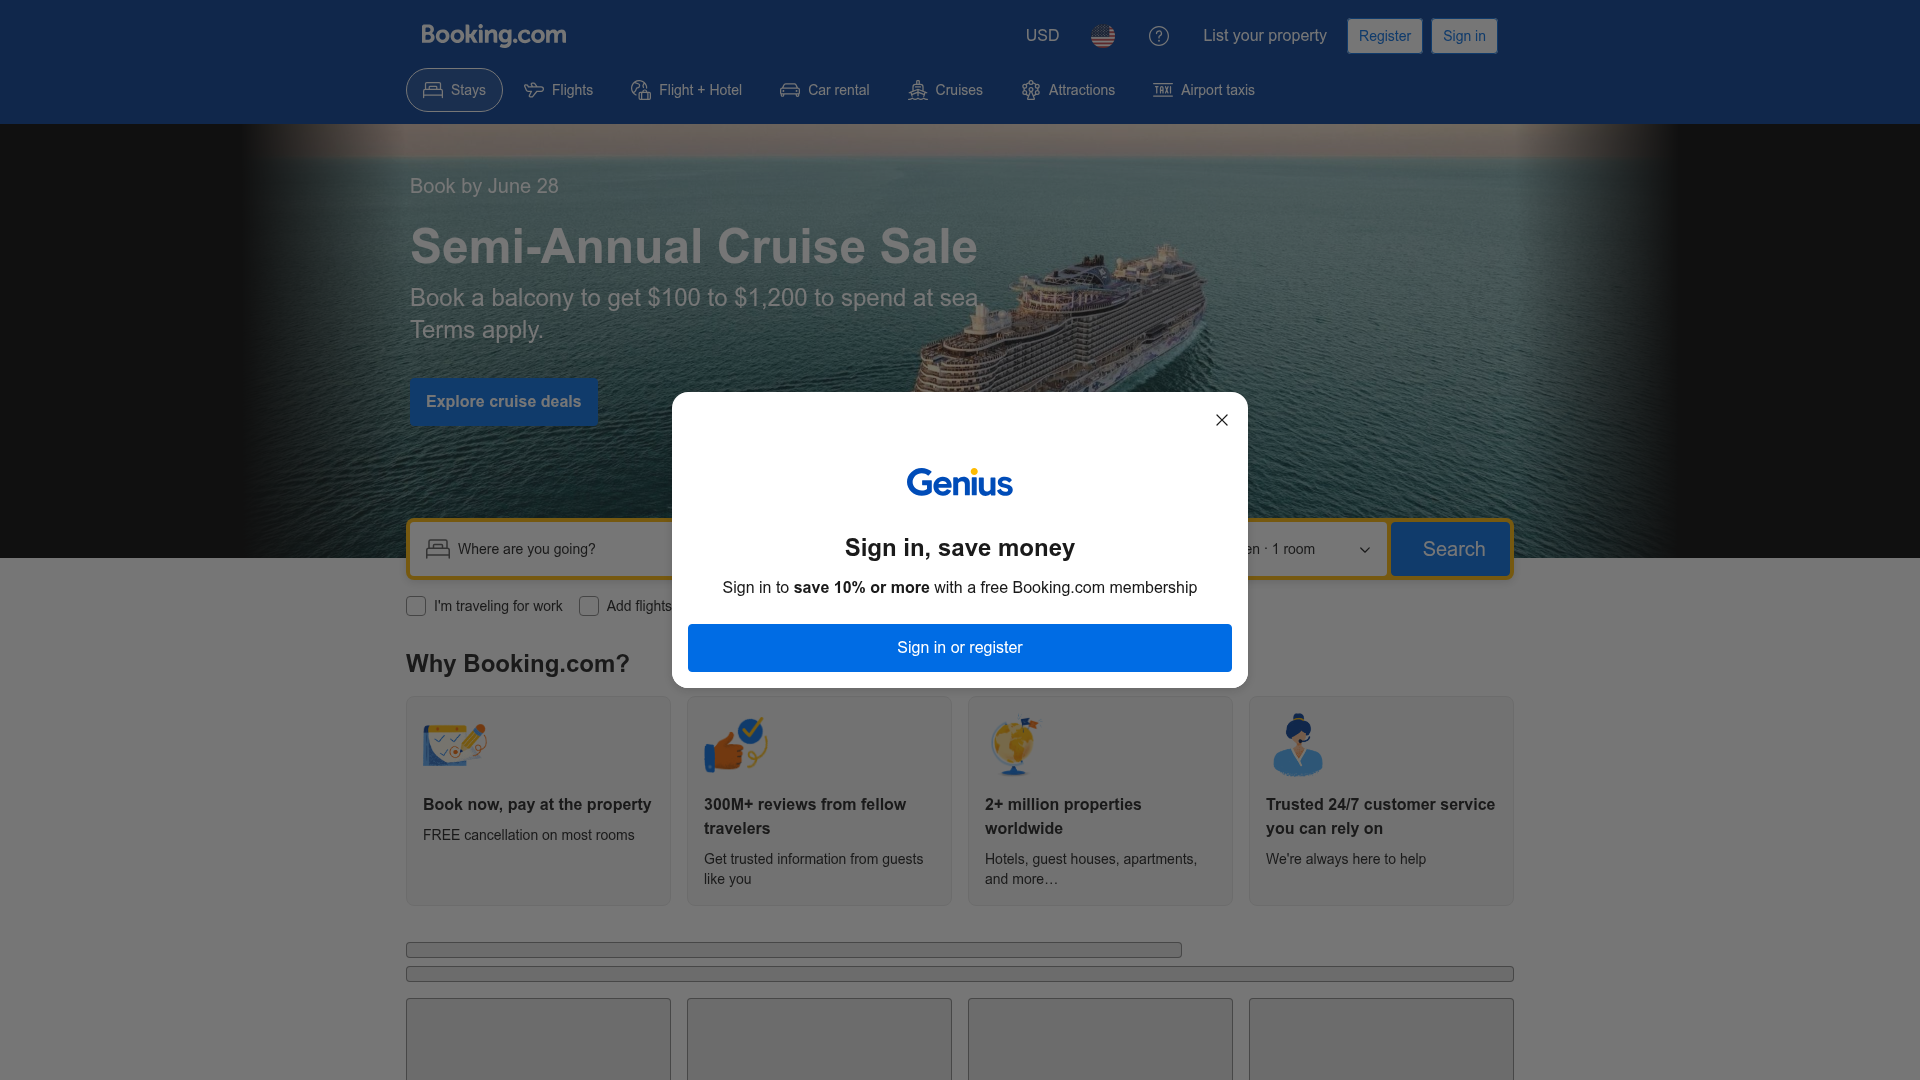Switch to the Flights tab
Image resolution: width=1920 pixels, height=1080 pixels.
[558, 90]
